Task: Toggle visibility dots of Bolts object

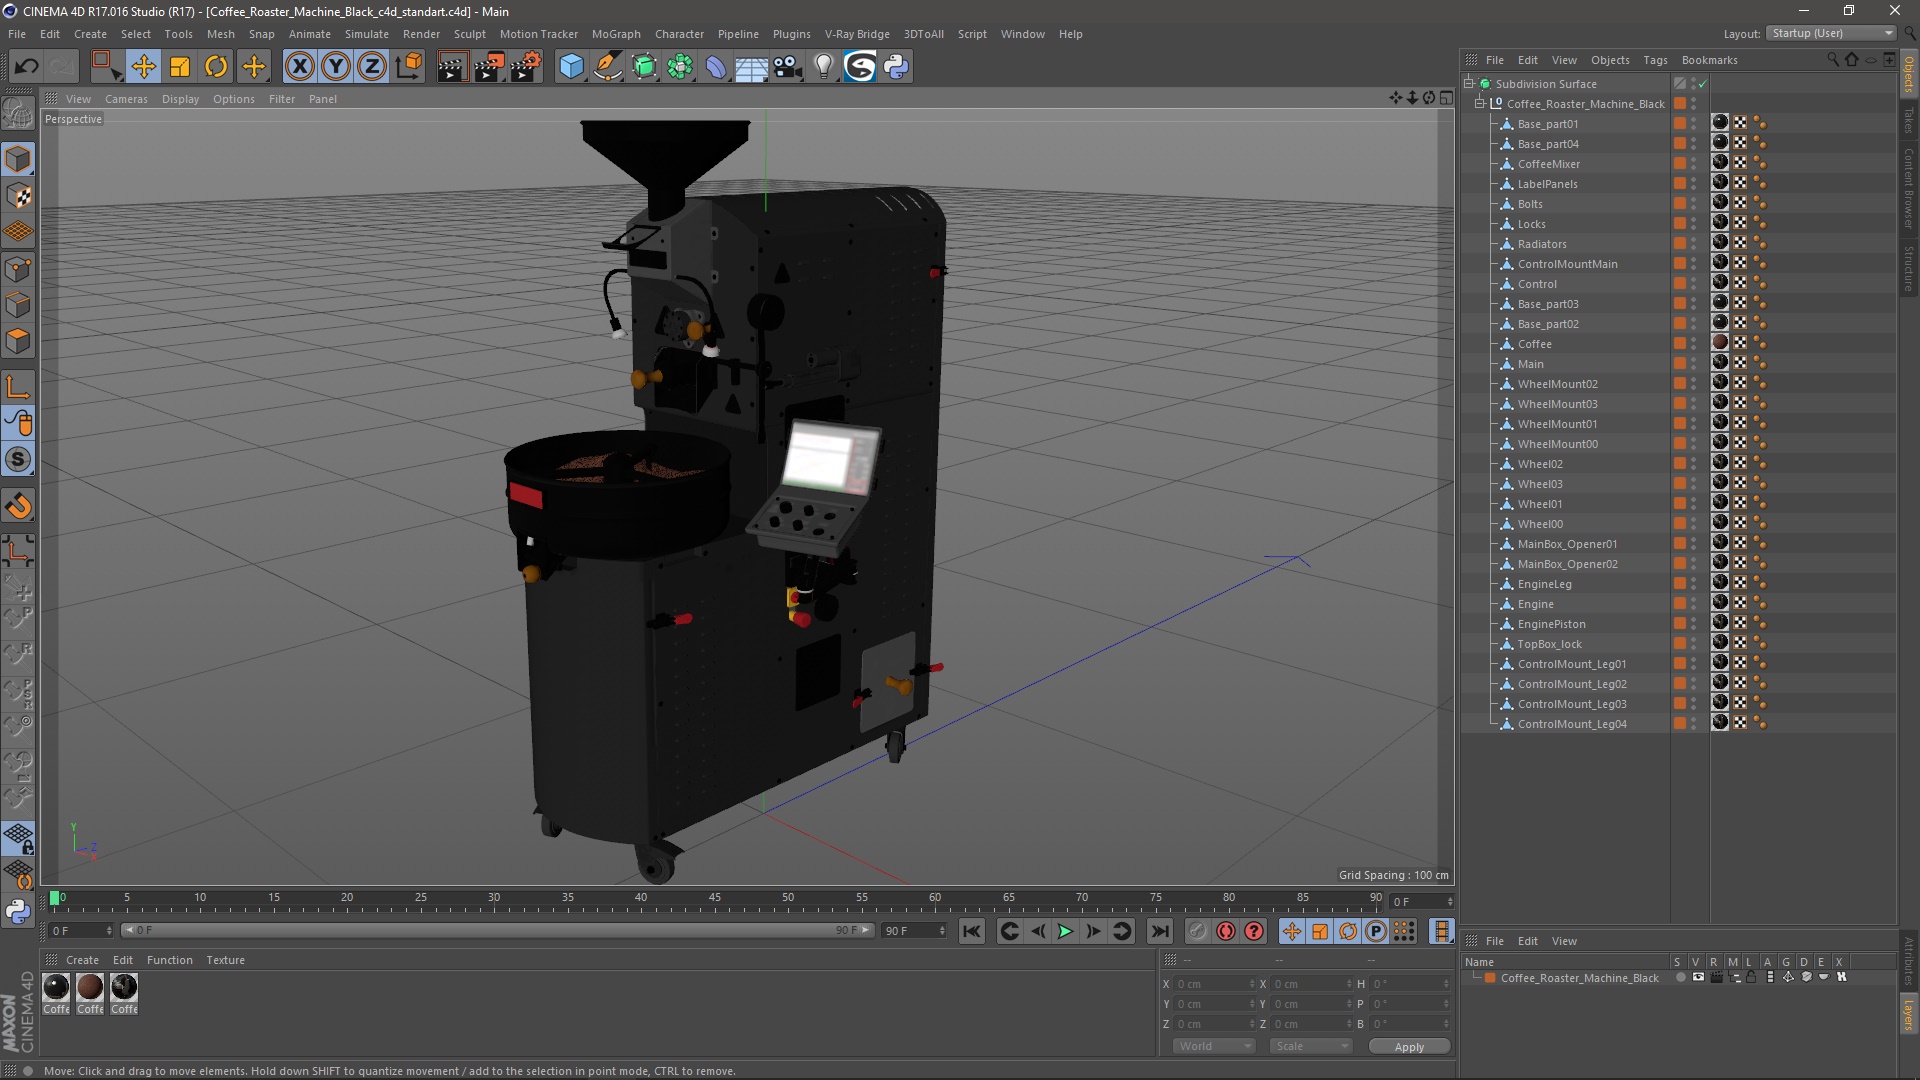Action: click(x=1694, y=204)
